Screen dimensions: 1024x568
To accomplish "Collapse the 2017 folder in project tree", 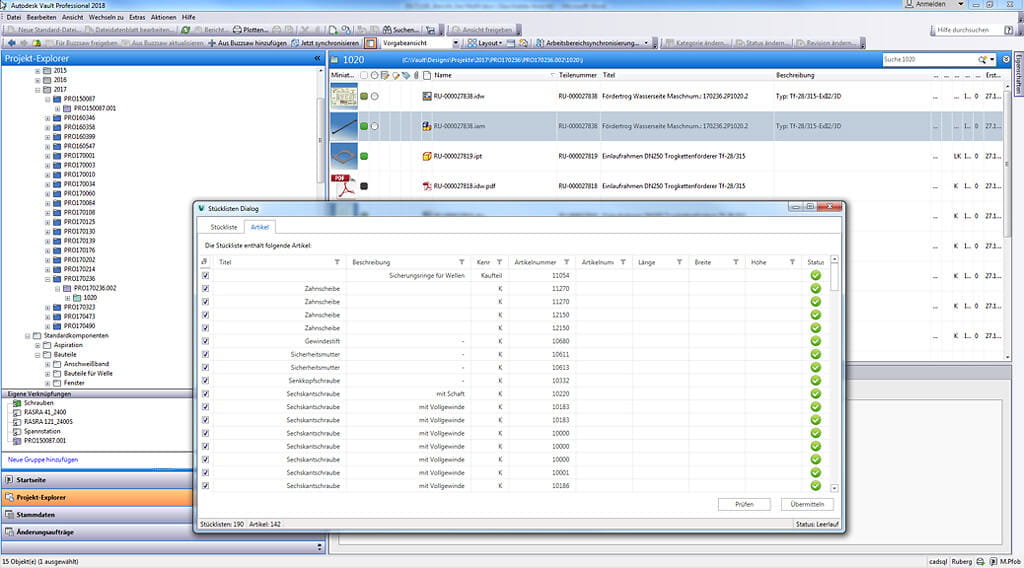I will coord(38,89).
